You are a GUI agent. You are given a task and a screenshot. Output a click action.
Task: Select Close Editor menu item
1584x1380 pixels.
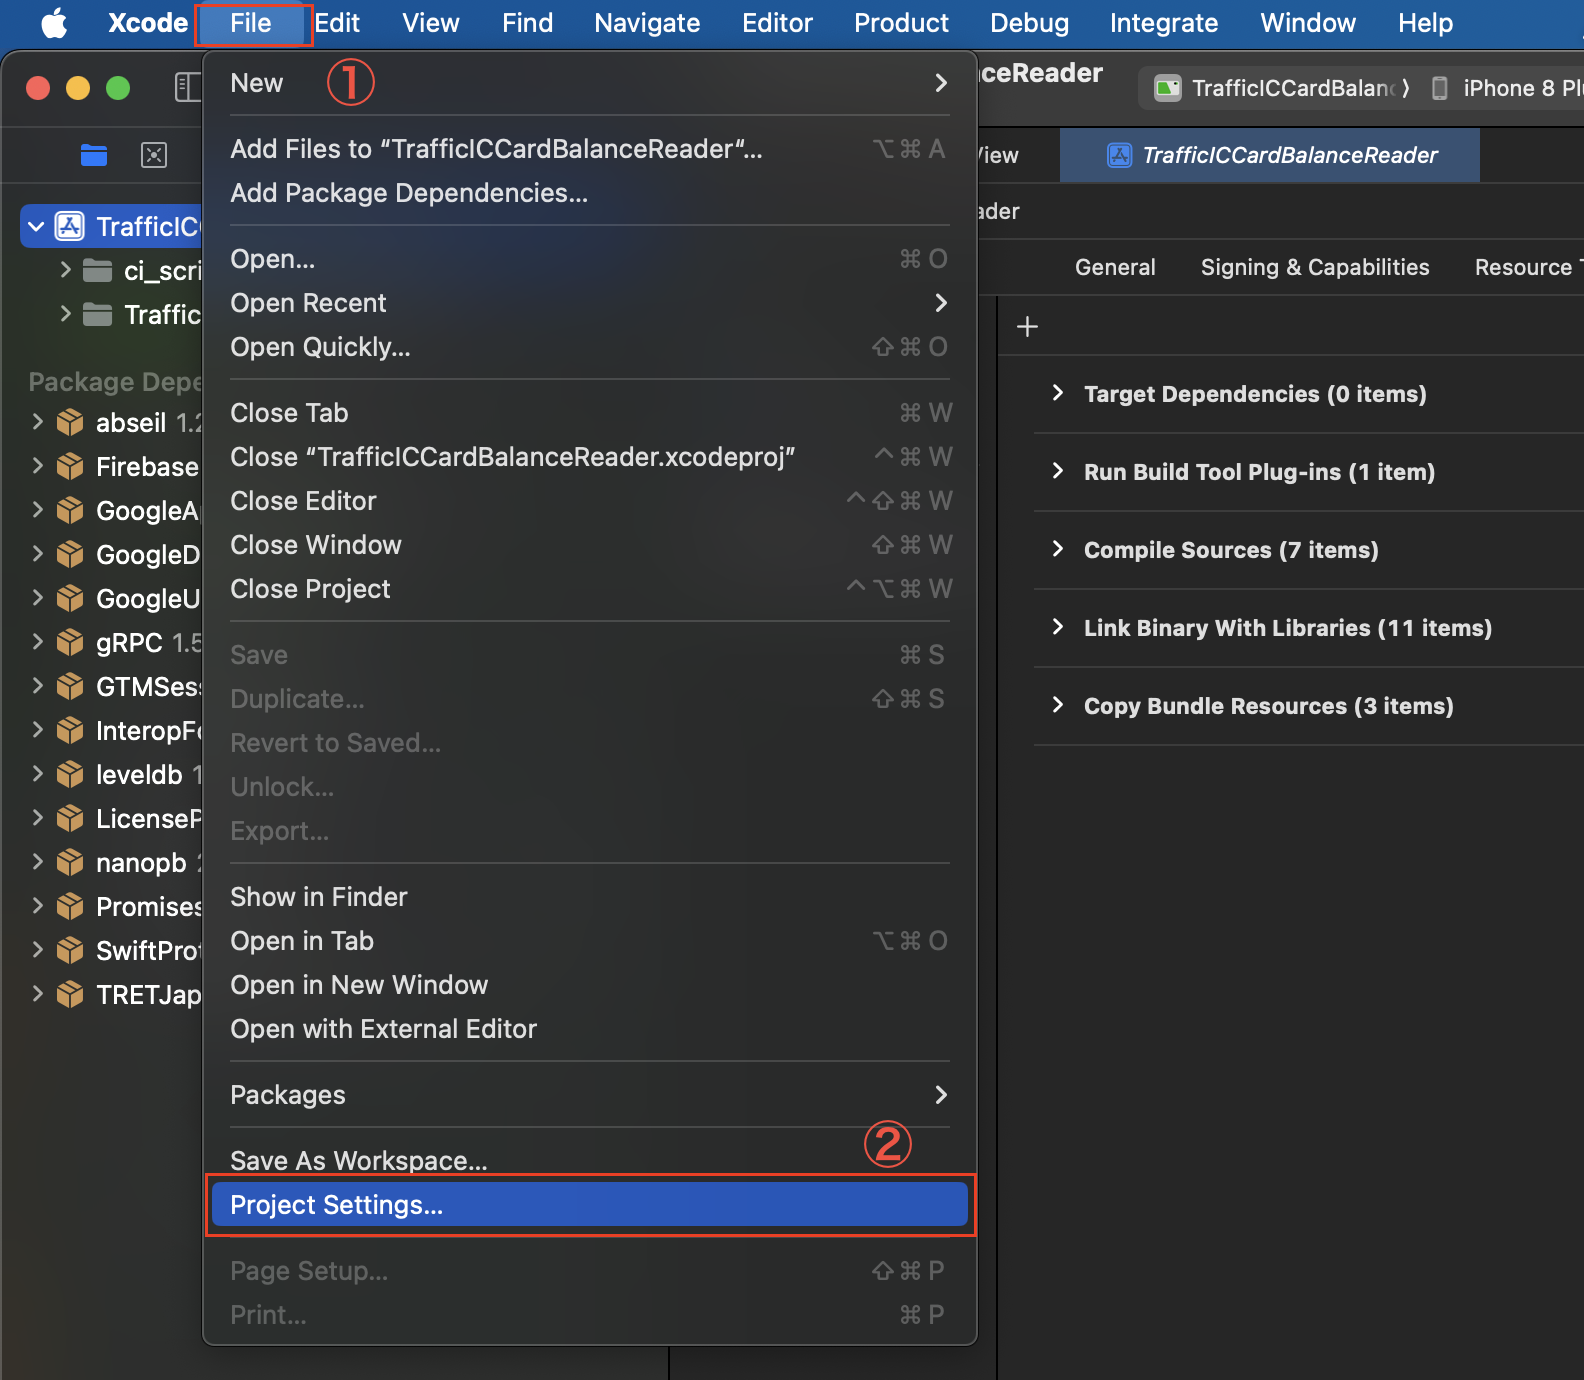pos(590,501)
